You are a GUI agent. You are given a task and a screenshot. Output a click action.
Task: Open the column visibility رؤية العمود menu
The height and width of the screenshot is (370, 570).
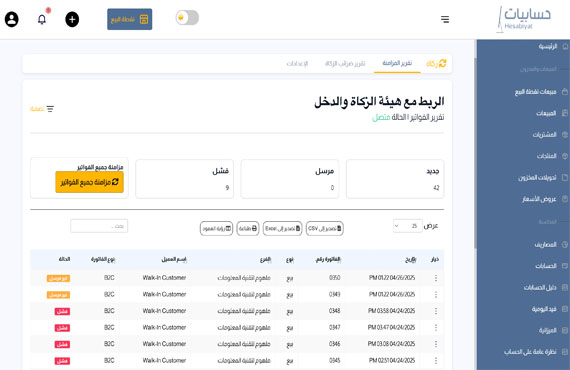coord(216,229)
